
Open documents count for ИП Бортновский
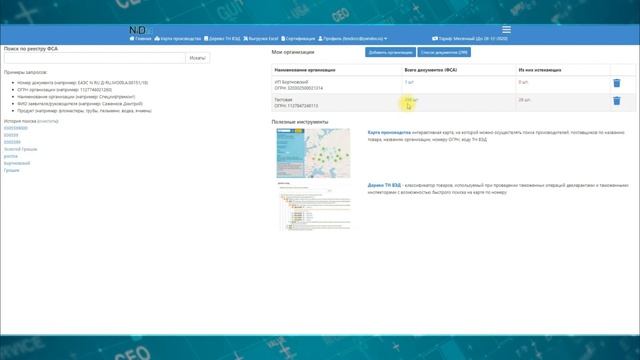point(409,82)
